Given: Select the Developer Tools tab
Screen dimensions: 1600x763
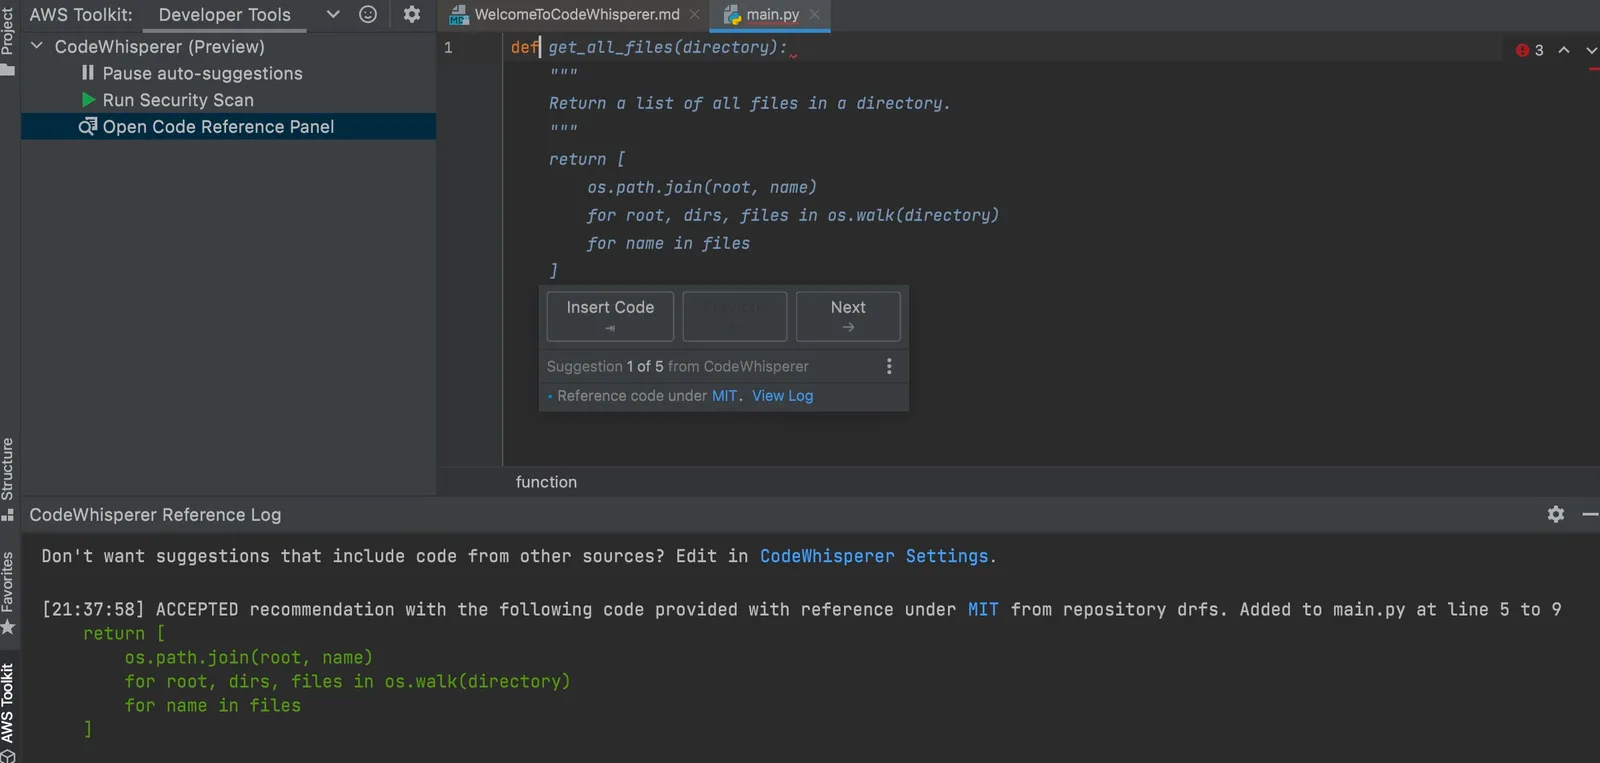Looking at the screenshot, I should click(225, 15).
